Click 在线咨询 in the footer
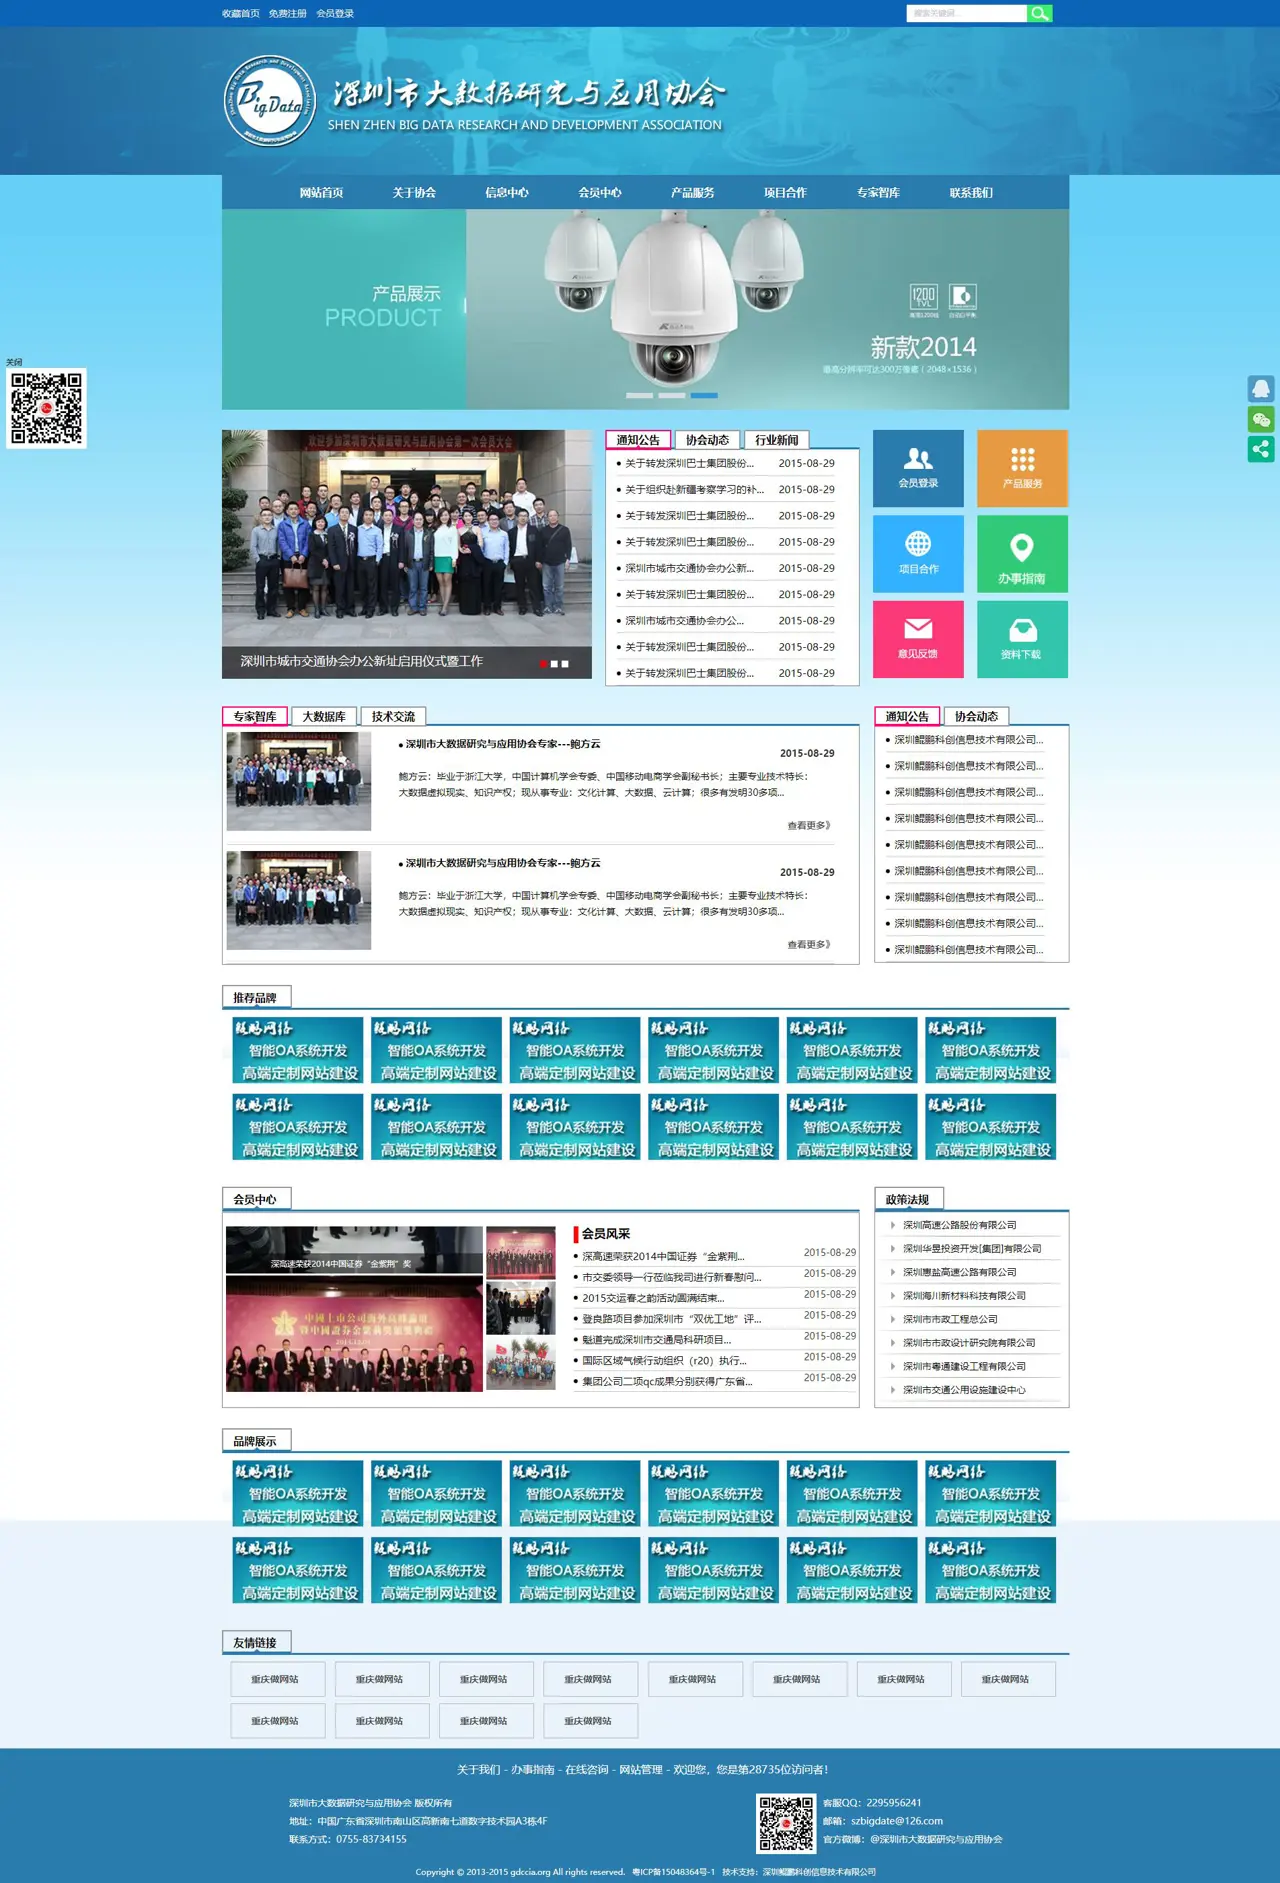This screenshot has width=1280, height=1883. point(586,1769)
